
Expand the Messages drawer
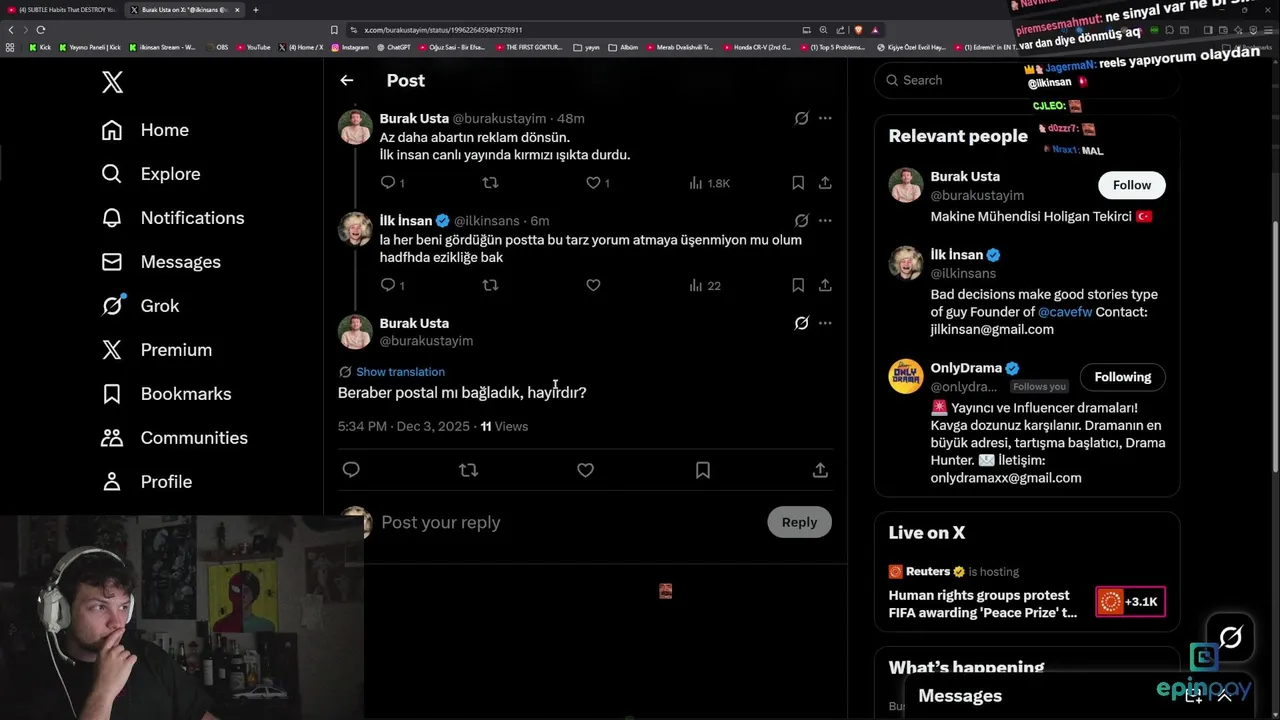tap(1224, 696)
